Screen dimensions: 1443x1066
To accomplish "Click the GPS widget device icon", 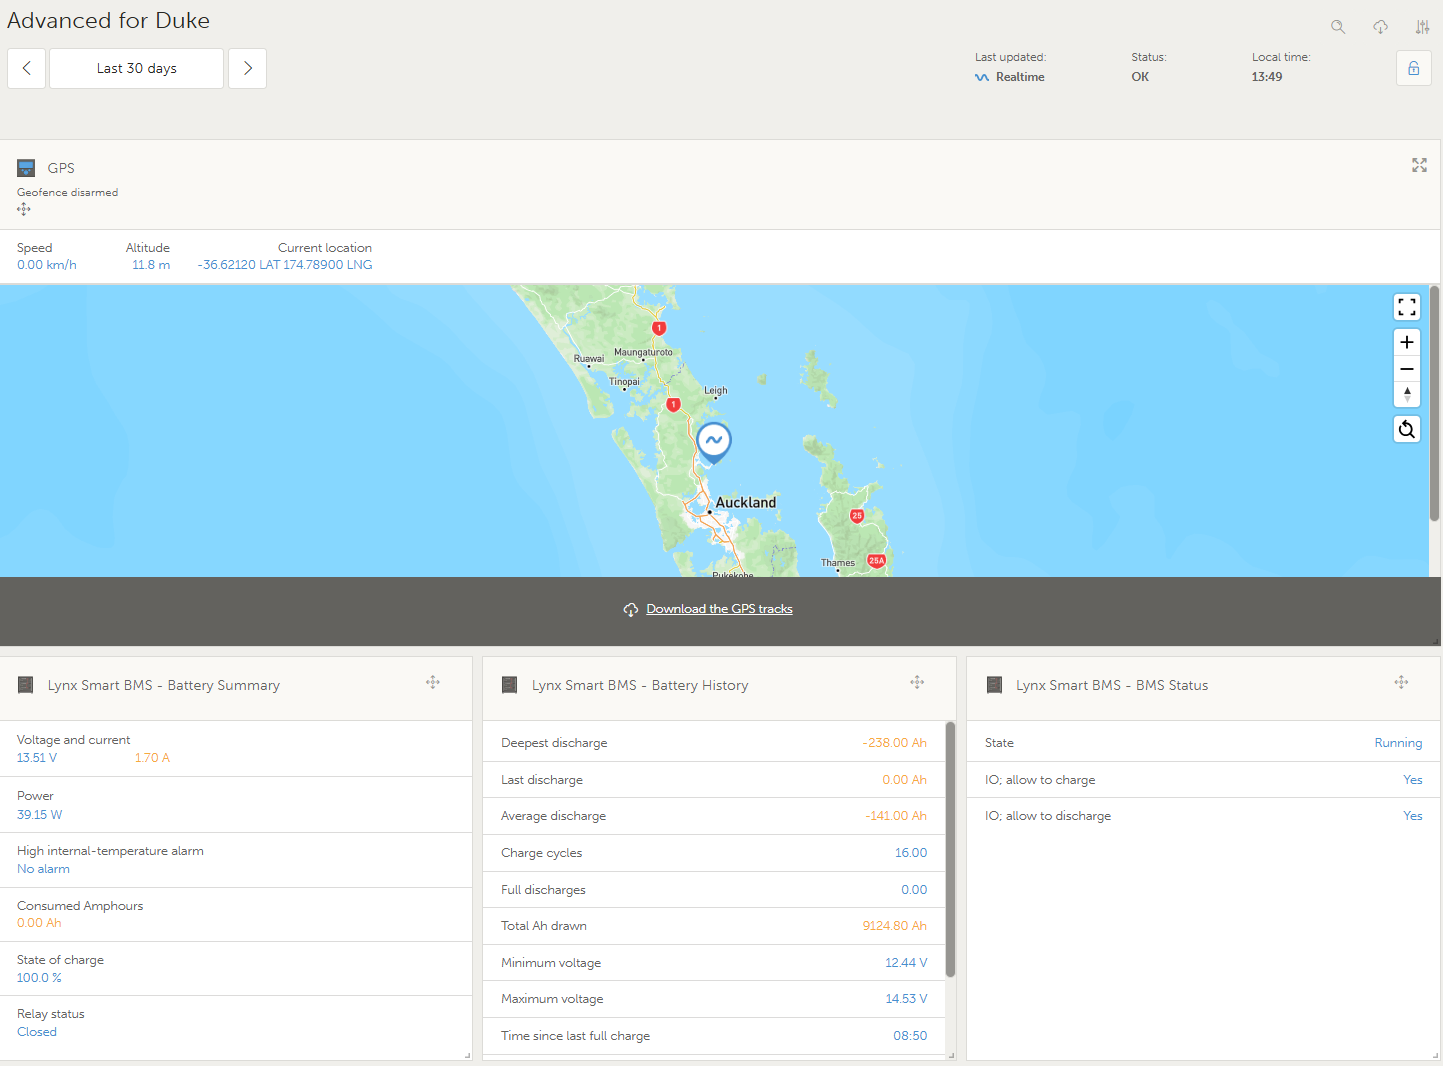I will tap(26, 168).
